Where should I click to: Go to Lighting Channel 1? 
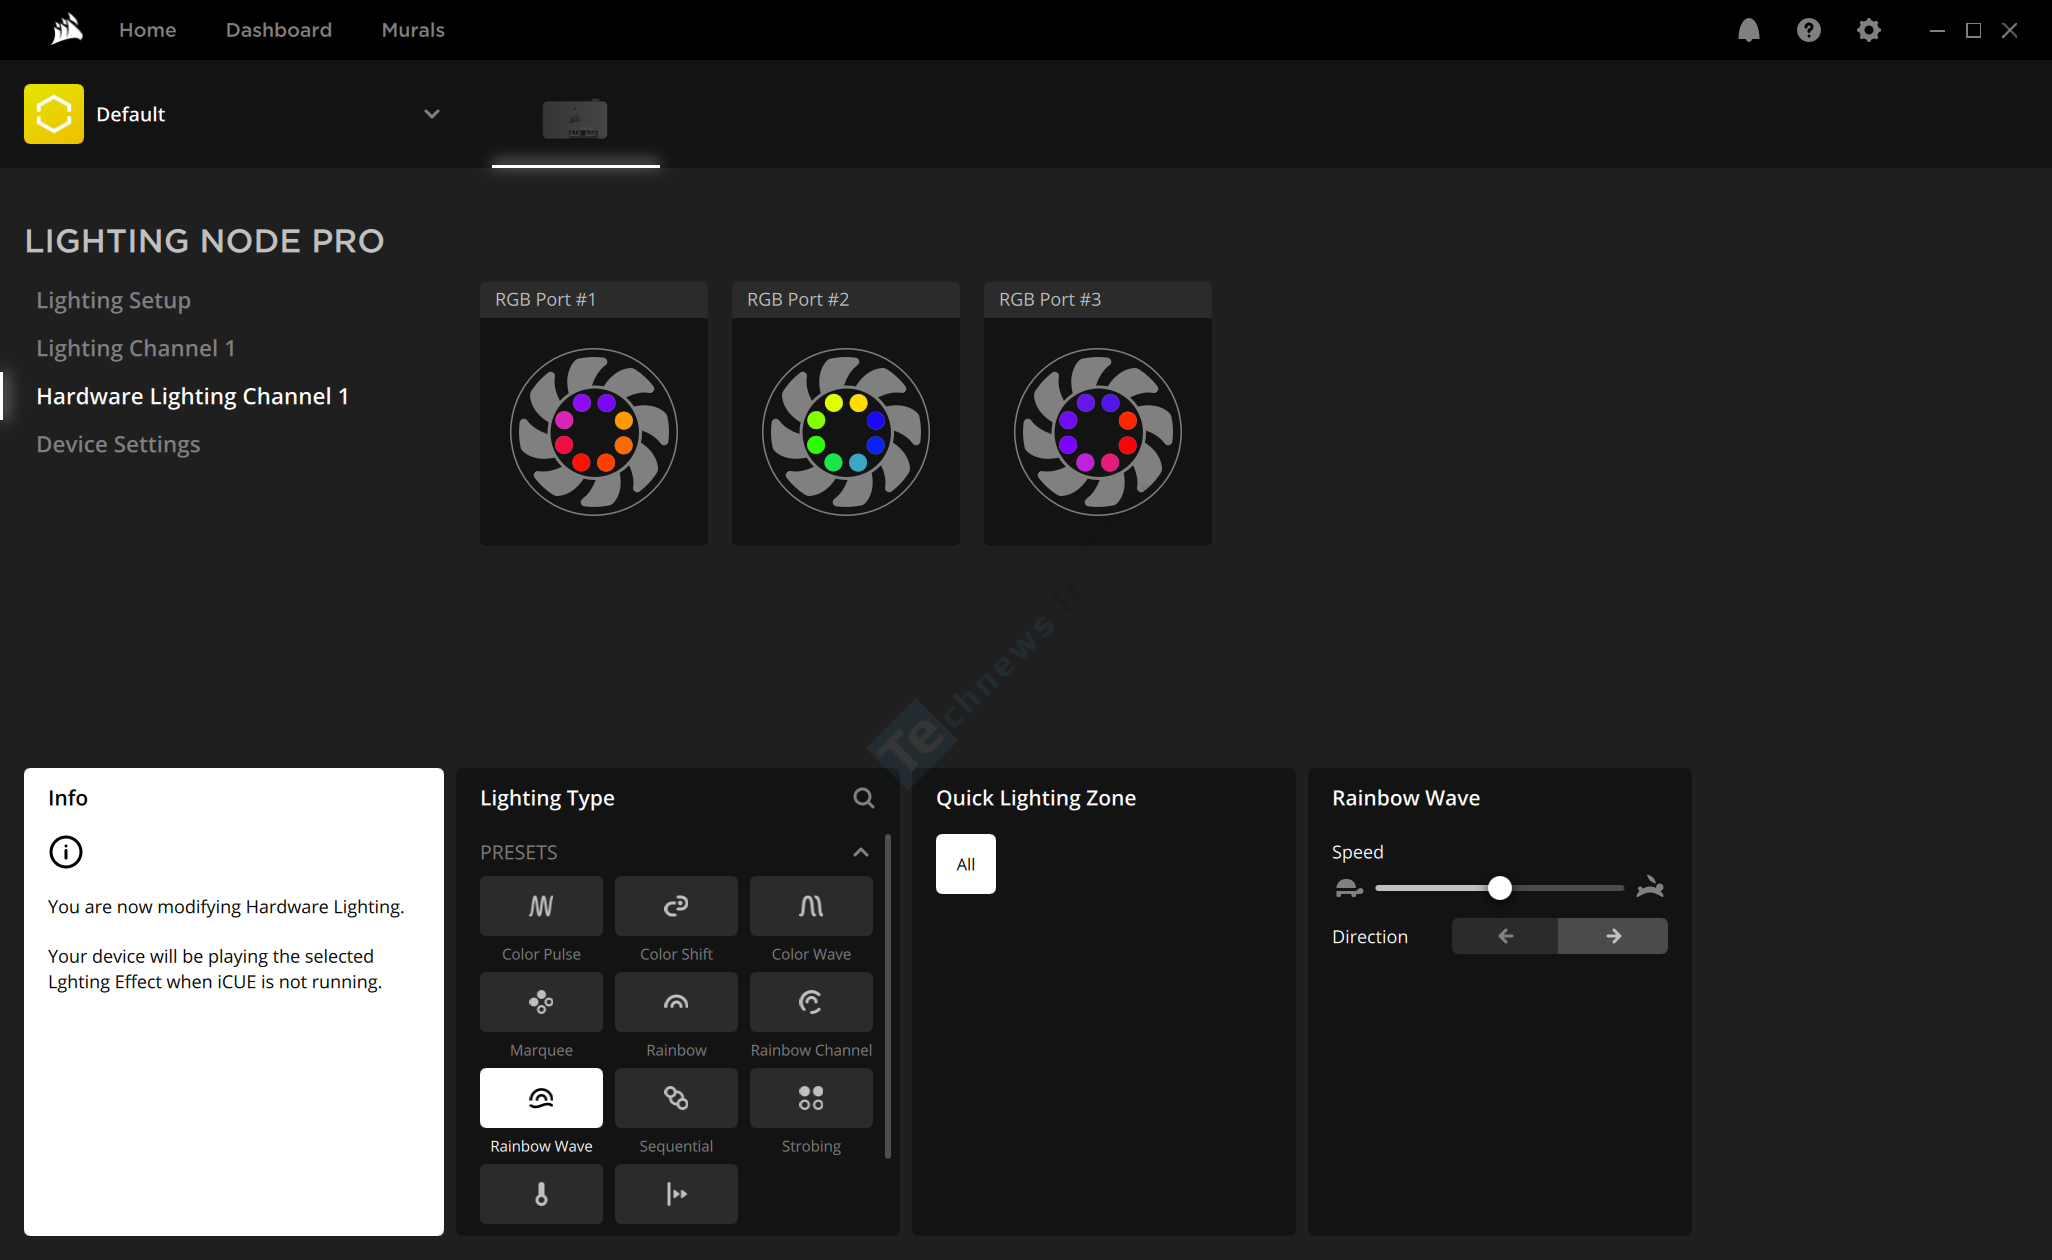136,348
